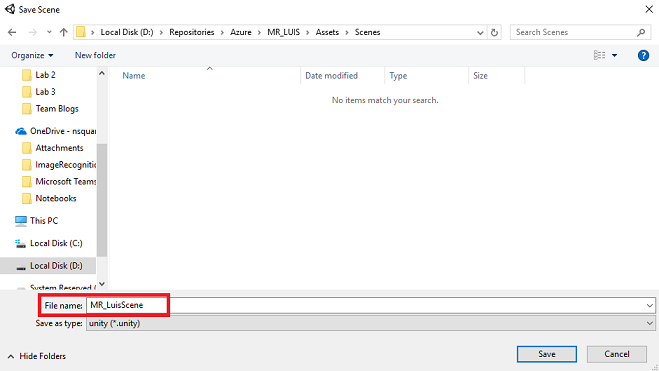
Task: Refresh the Scenes folder view
Action: point(495,32)
